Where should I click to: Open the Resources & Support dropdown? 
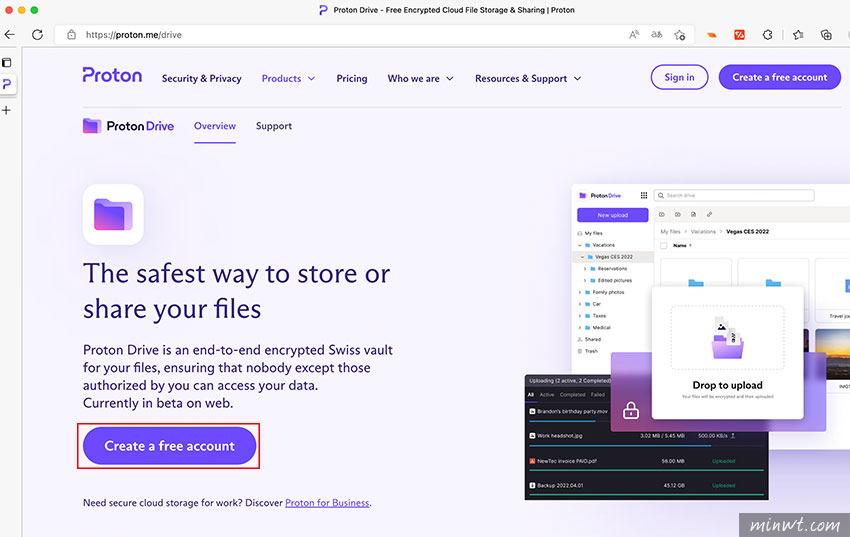coord(528,78)
